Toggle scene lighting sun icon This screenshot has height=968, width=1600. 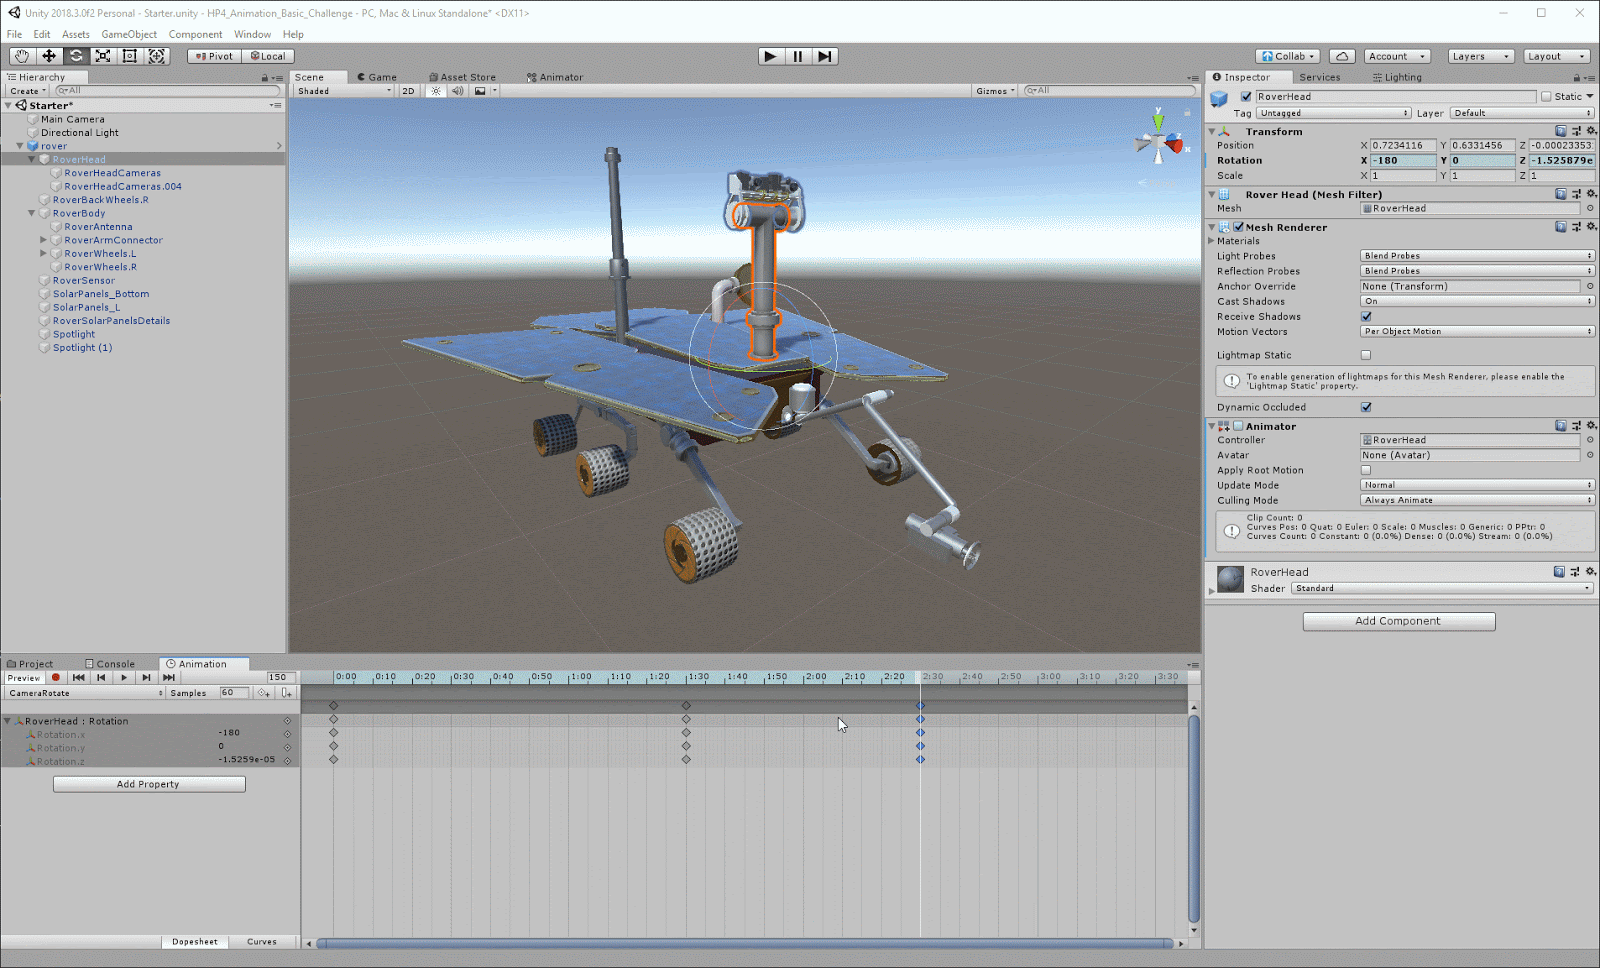[436, 91]
